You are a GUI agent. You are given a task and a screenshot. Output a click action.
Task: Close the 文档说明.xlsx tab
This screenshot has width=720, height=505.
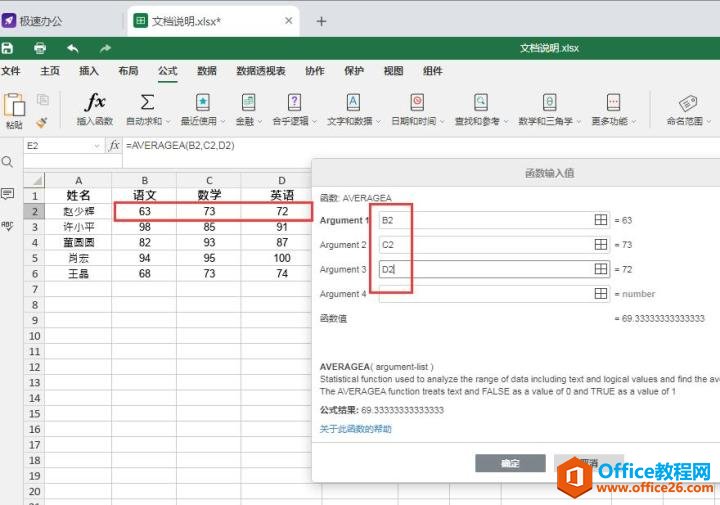click(x=288, y=21)
